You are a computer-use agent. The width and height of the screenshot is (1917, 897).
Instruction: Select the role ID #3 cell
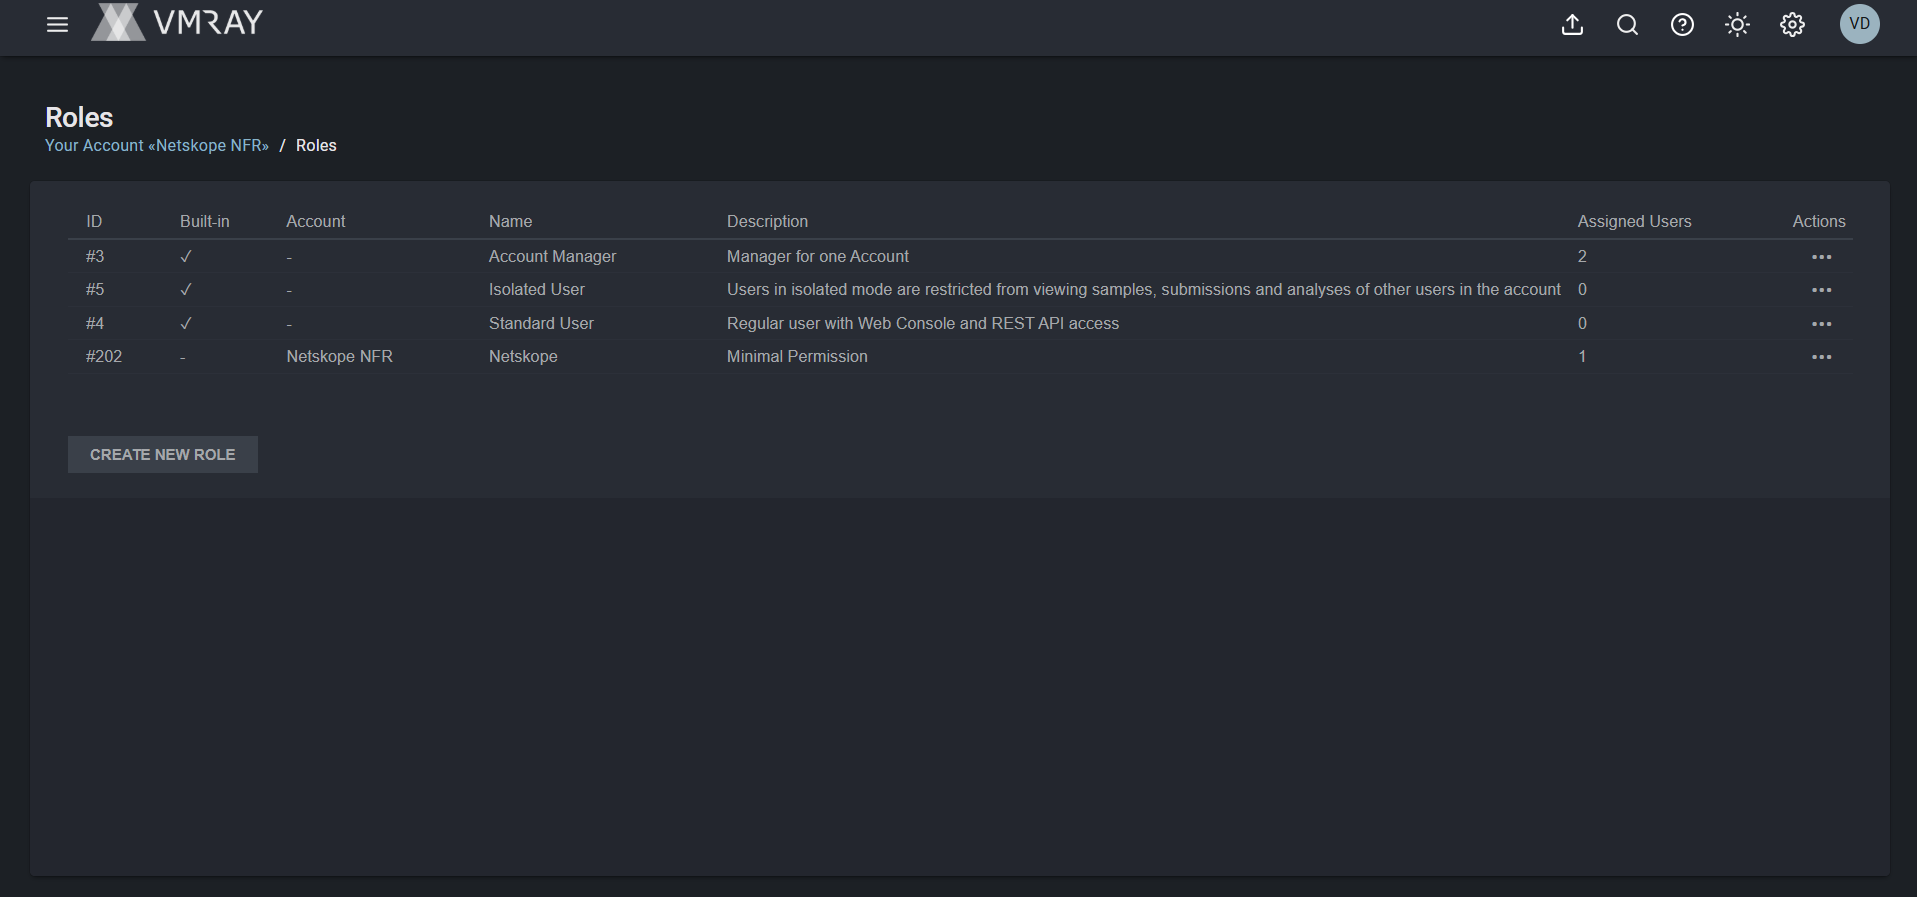pos(95,257)
